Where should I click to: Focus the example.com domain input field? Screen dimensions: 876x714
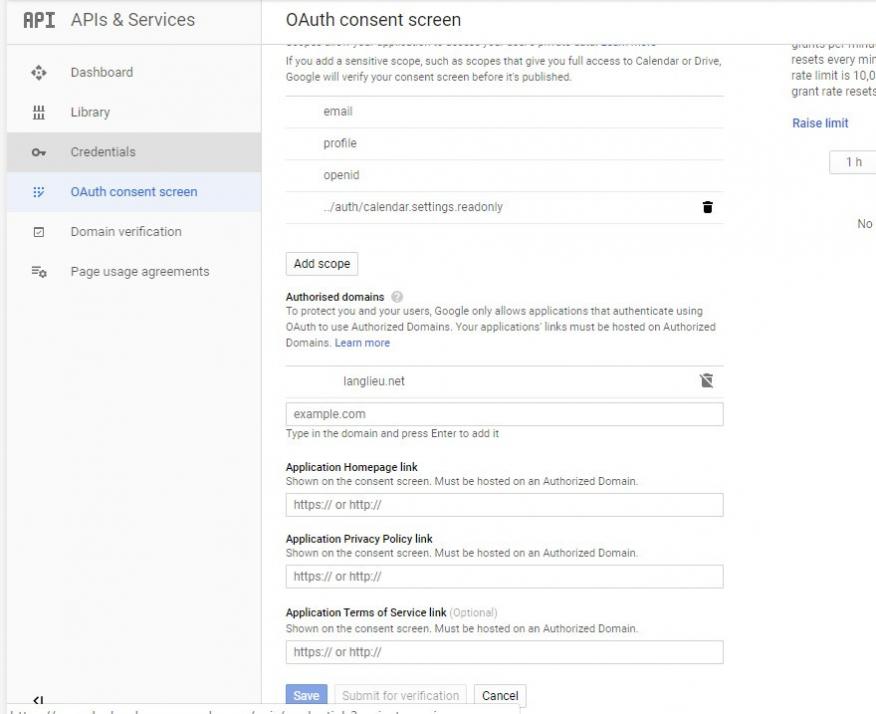coord(504,414)
